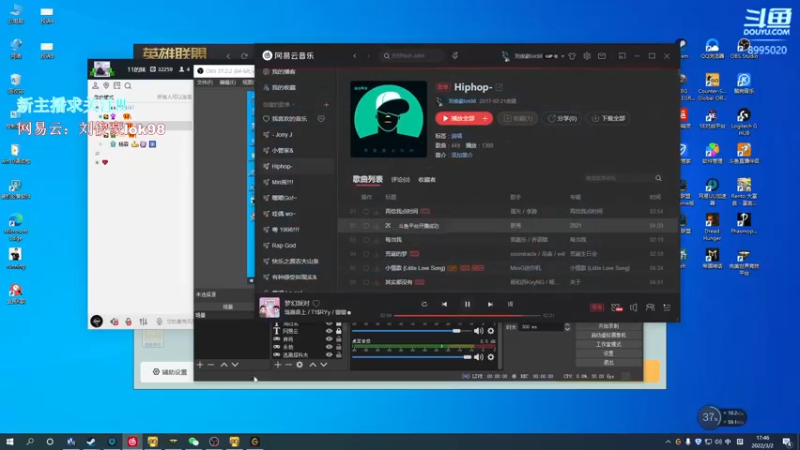
Task: Switch to the 评论 tab
Action: [x=401, y=180]
